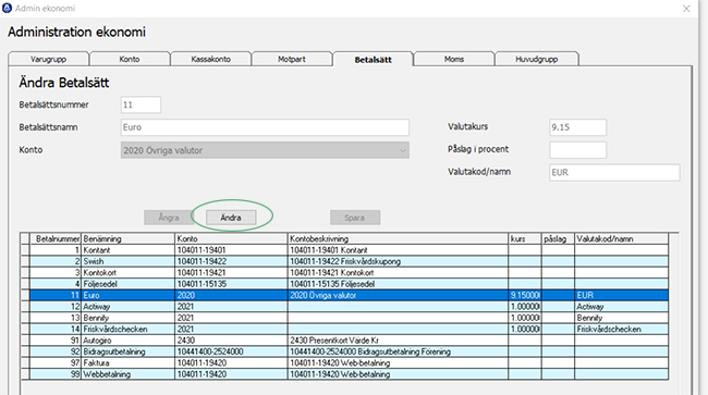
Task: Click the kurs cell 9.15000 for Euro
Action: coord(525,295)
